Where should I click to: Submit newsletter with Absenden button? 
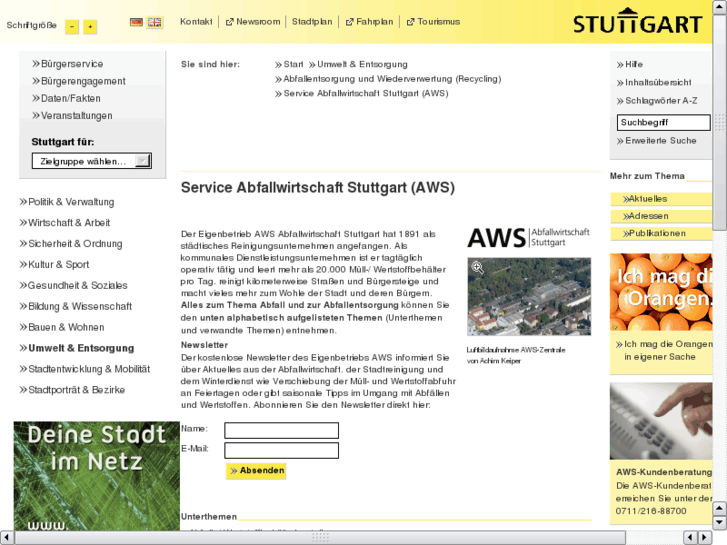click(x=256, y=471)
